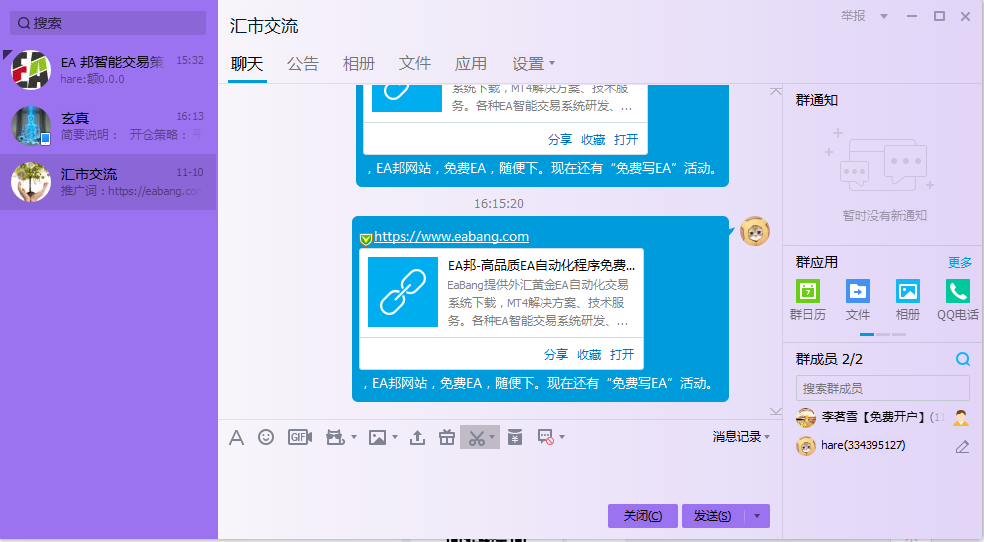The image size is (984, 542).
Task: Click the group title 汇市交流
Action: (264, 26)
